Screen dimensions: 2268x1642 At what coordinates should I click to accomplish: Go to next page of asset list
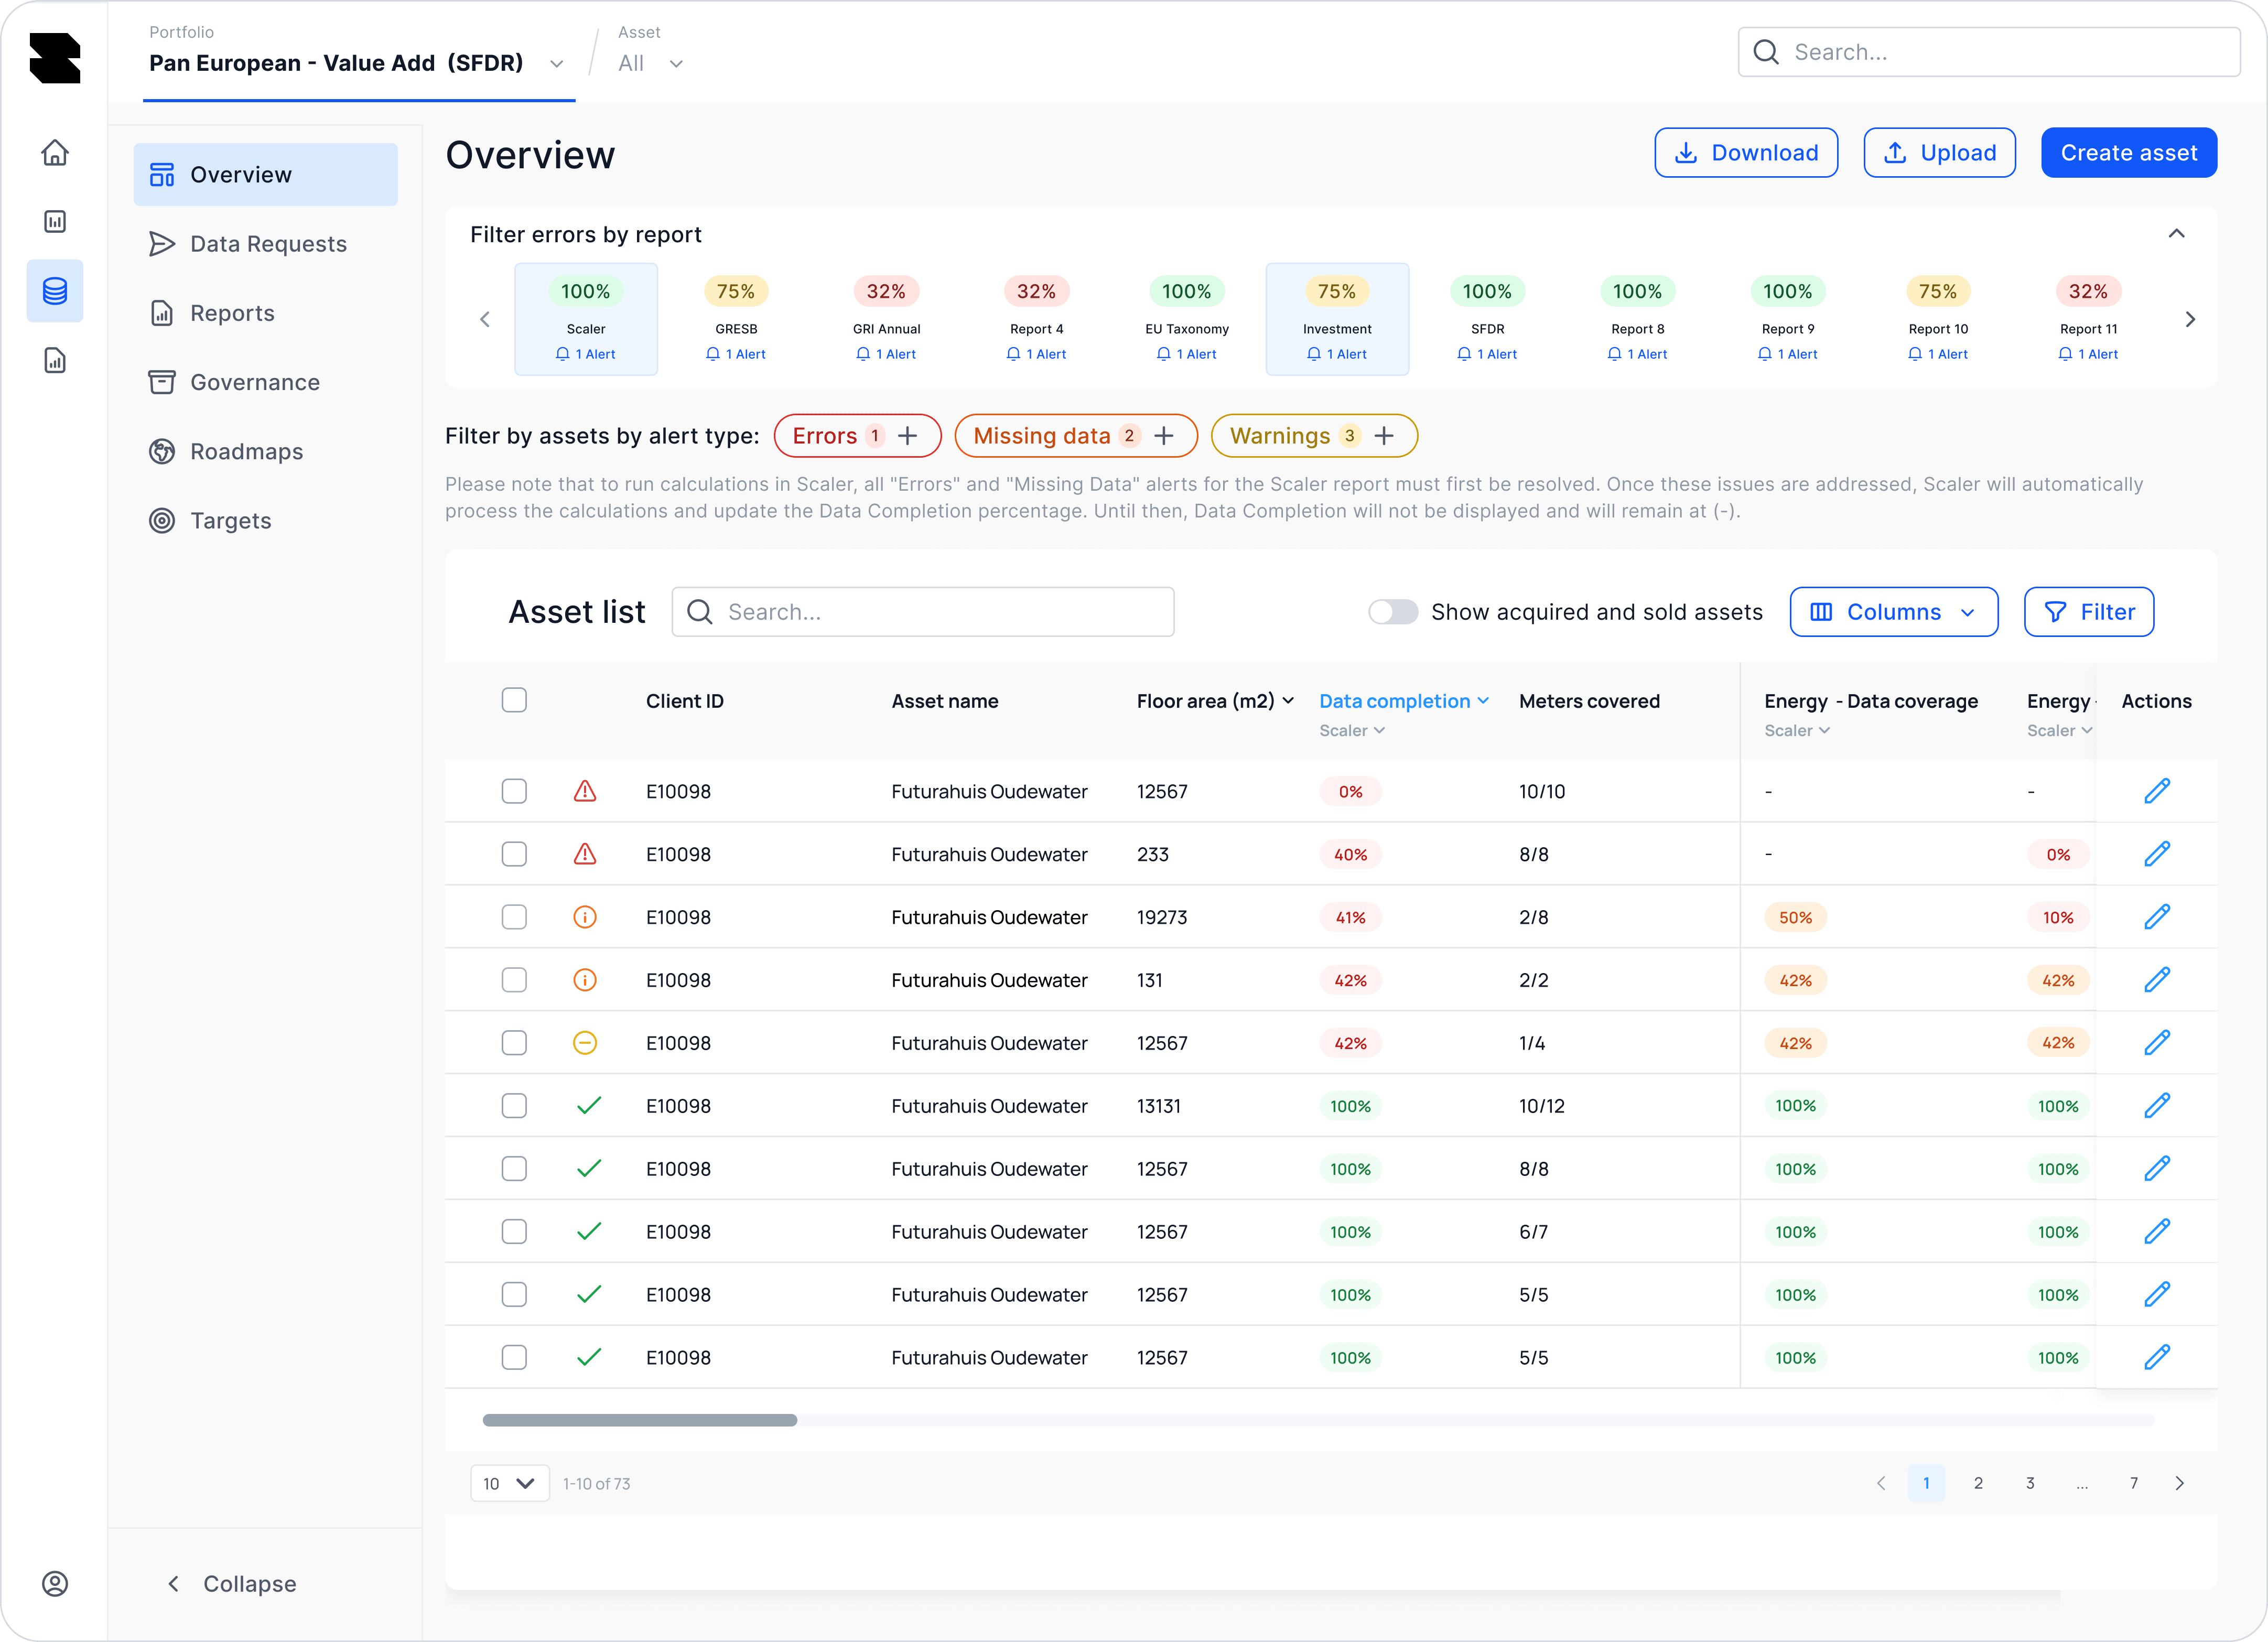tap(2180, 1484)
